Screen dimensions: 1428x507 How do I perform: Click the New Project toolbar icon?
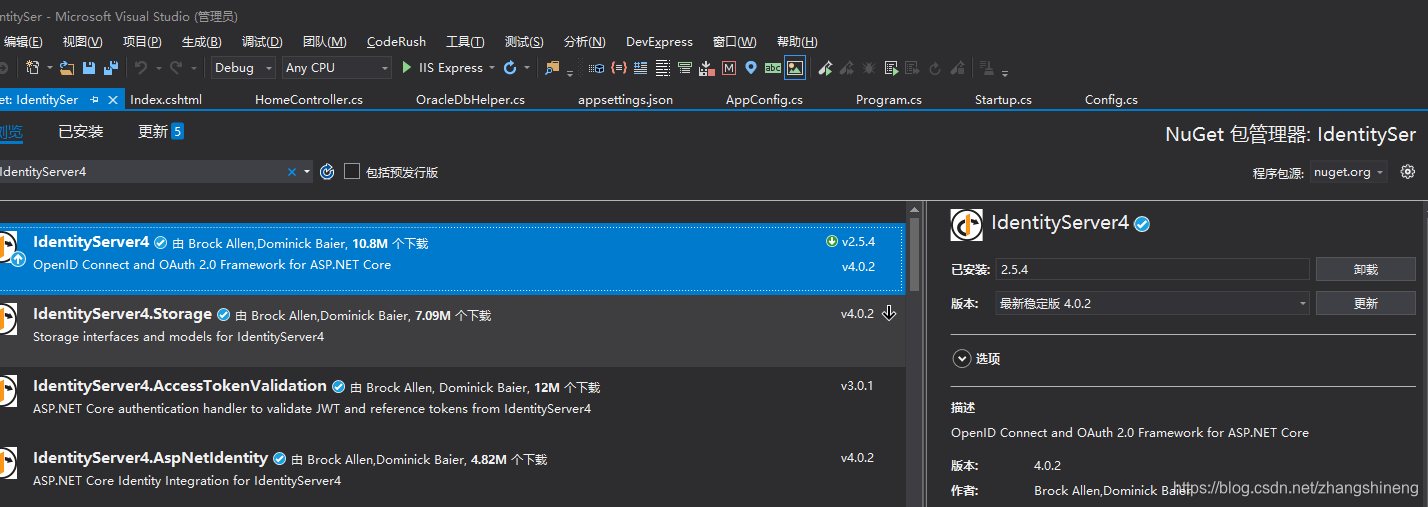[x=32, y=68]
